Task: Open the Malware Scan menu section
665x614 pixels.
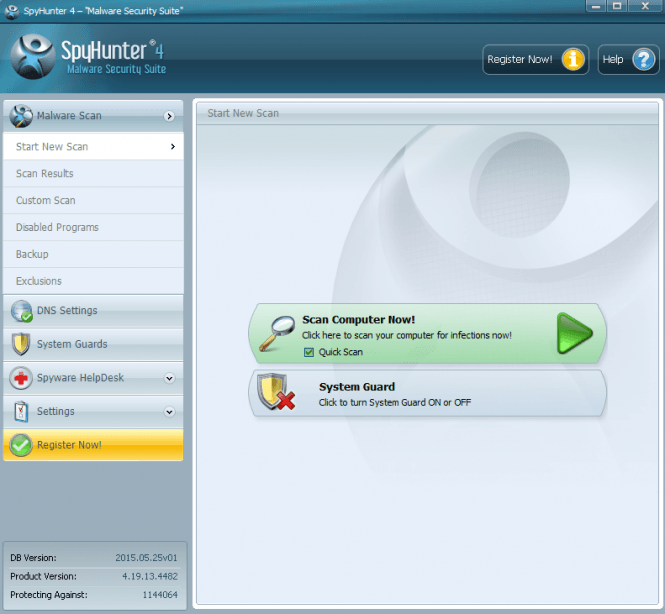Action: 93,116
